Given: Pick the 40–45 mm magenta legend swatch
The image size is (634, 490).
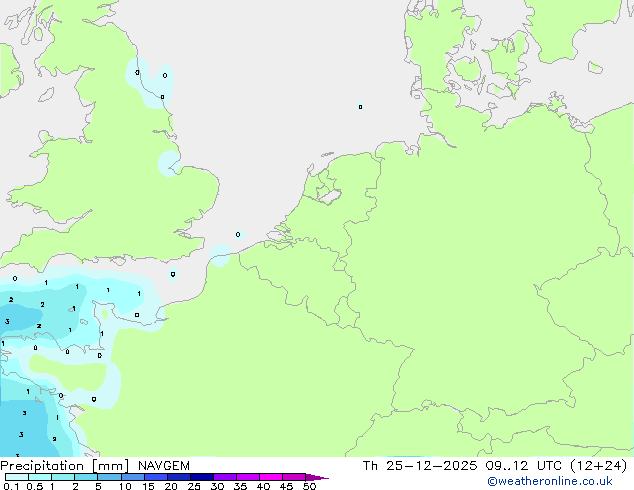Looking at the screenshot, I should click(271, 477).
